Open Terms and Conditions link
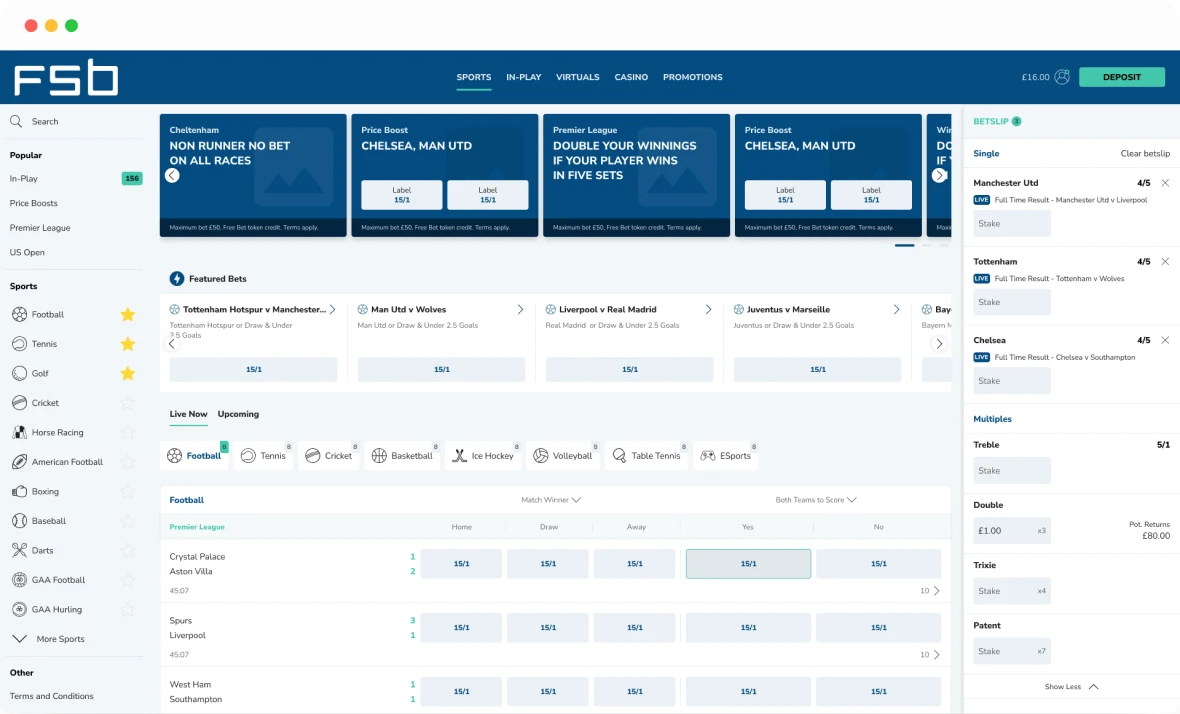The image size is (1180, 714). coord(52,696)
